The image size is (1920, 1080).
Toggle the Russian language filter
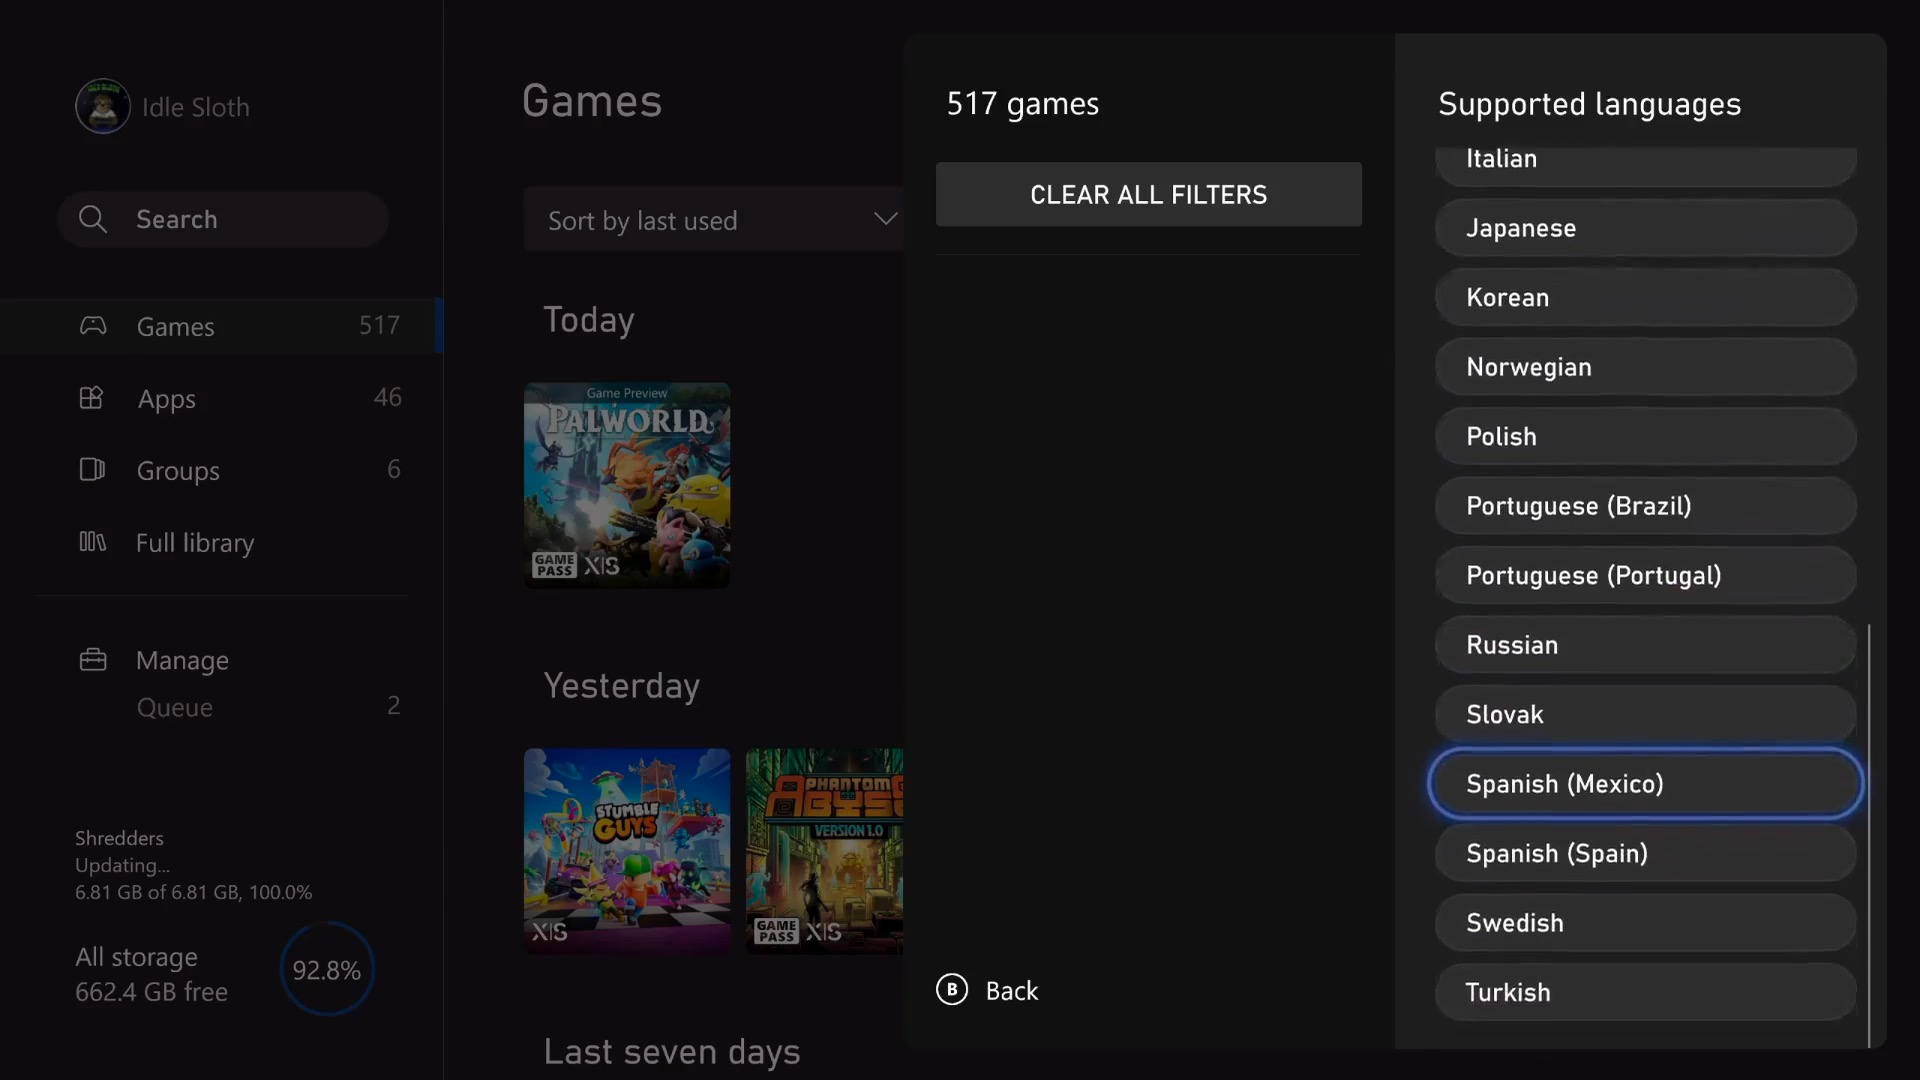1645,645
